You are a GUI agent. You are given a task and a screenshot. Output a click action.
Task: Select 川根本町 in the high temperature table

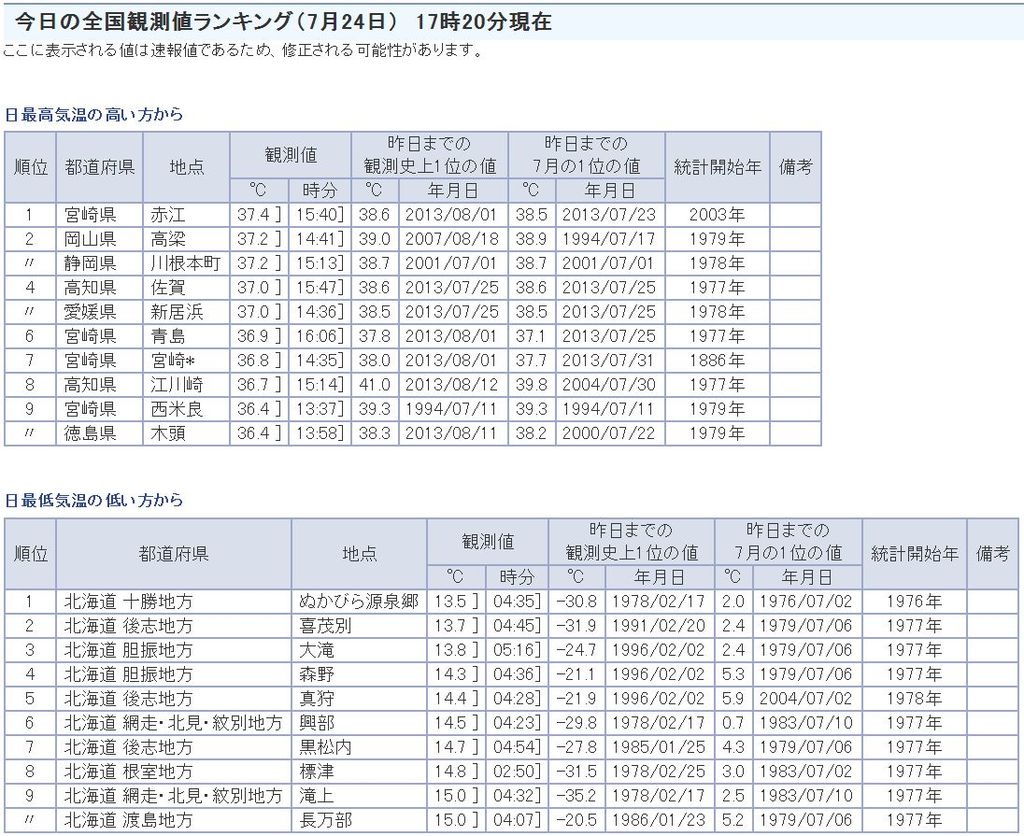[x=186, y=263]
